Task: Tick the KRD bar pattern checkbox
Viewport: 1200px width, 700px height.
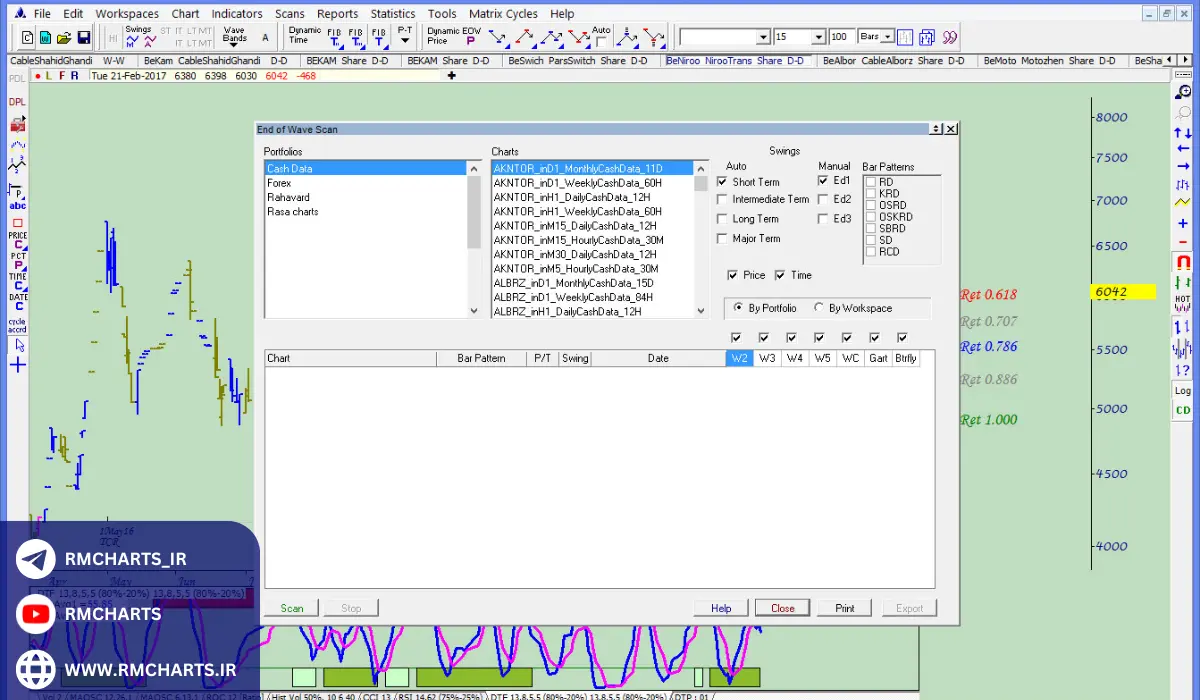Action: [871, 194]
